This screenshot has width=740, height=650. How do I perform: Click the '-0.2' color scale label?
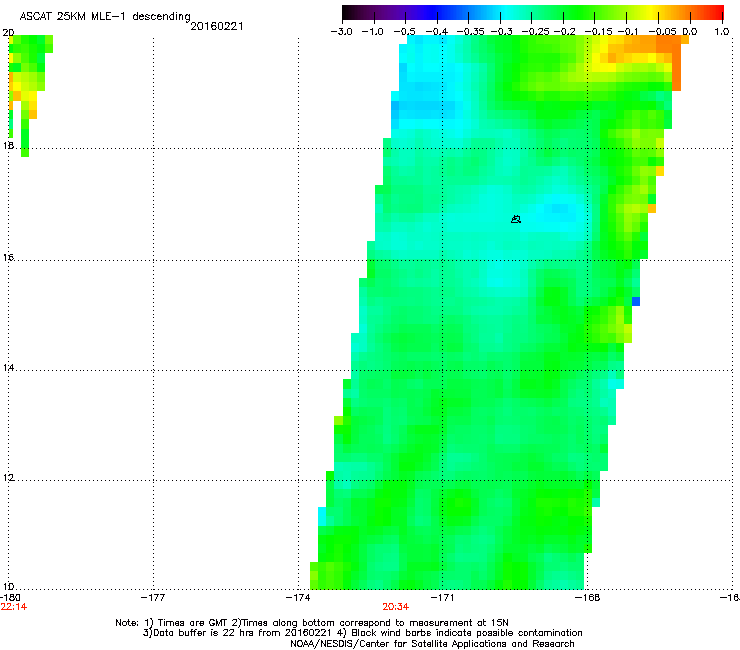click(564, 32)
